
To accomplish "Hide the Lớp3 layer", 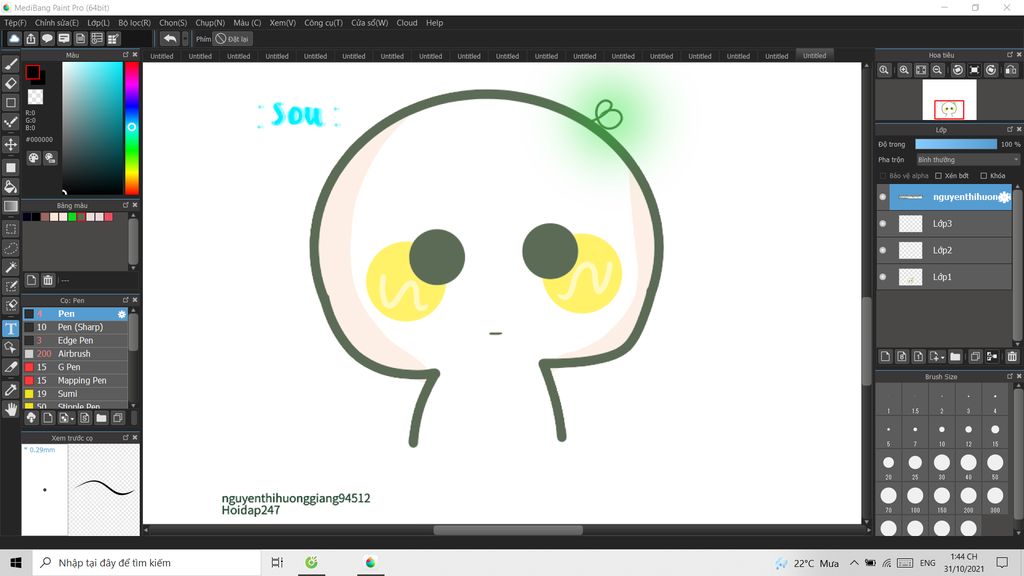I will click(883, 223).
